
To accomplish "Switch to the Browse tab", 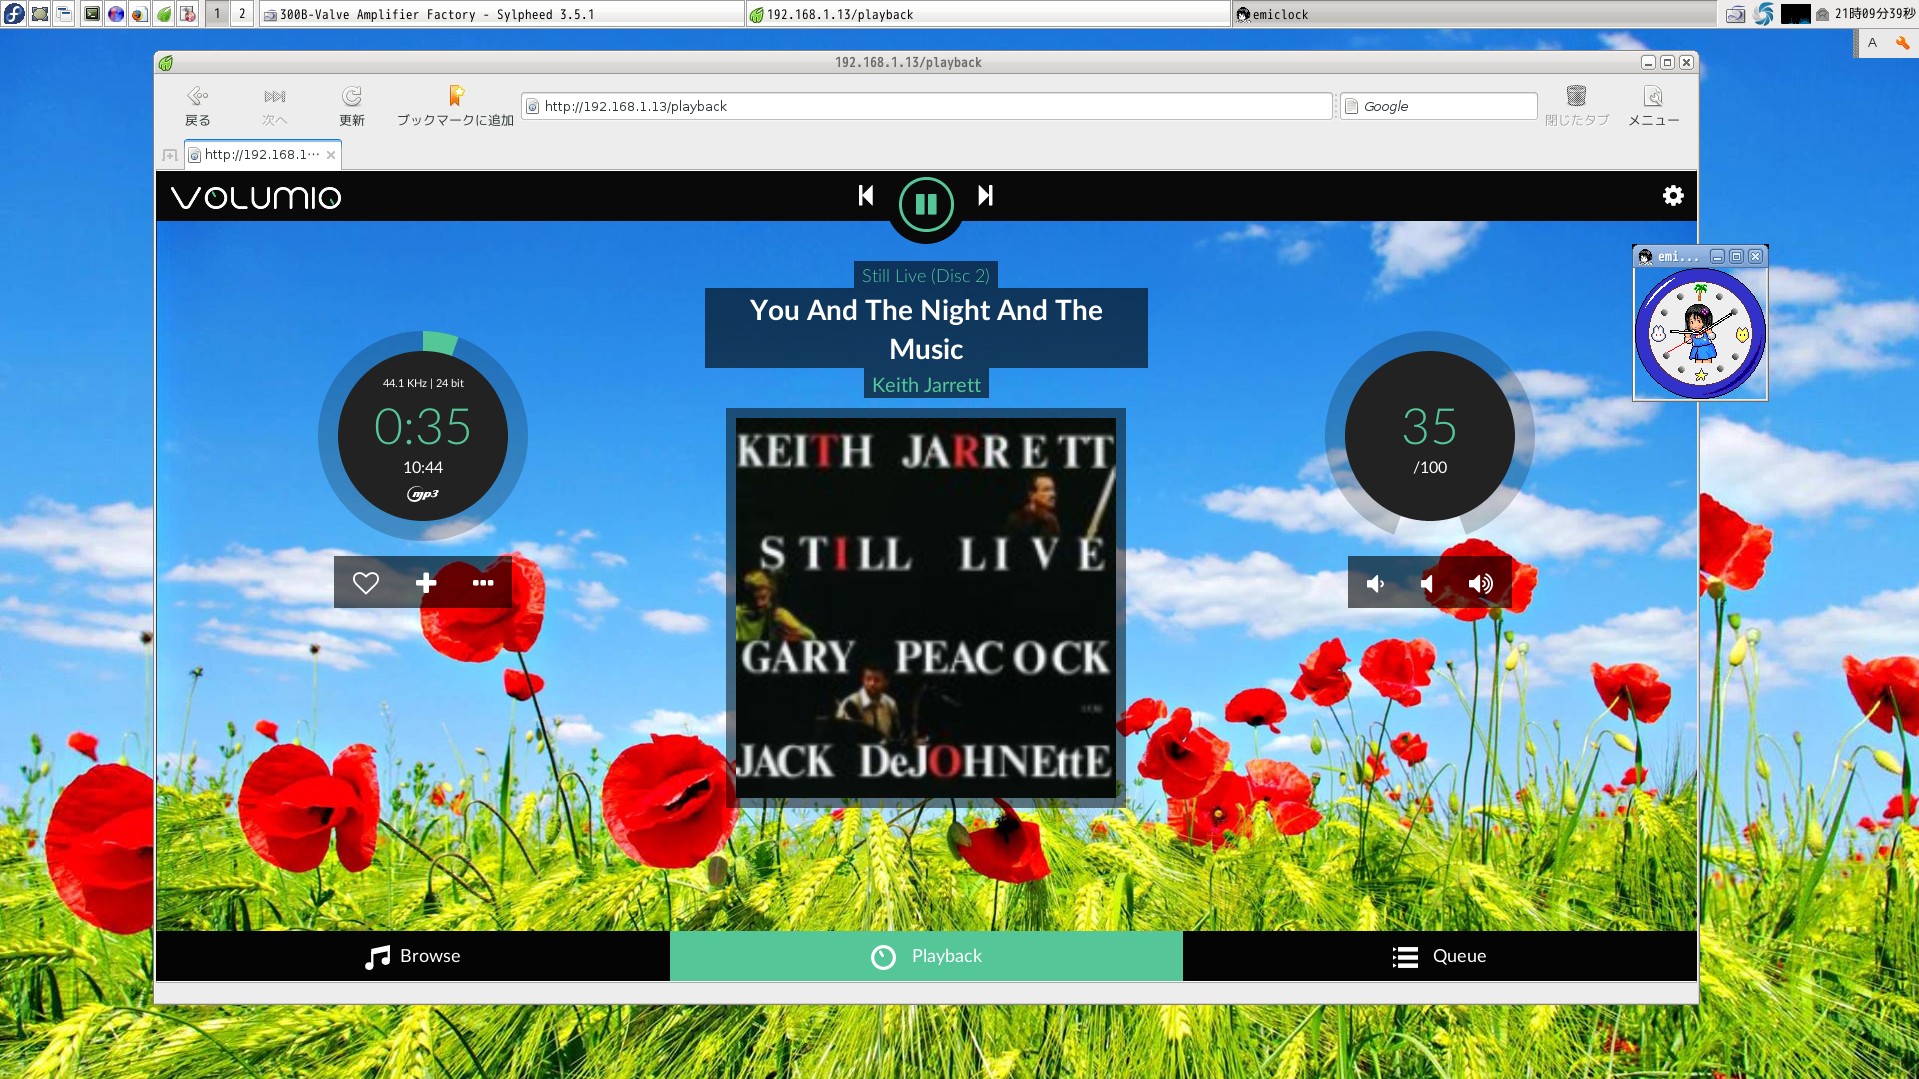I will point(413,956).
